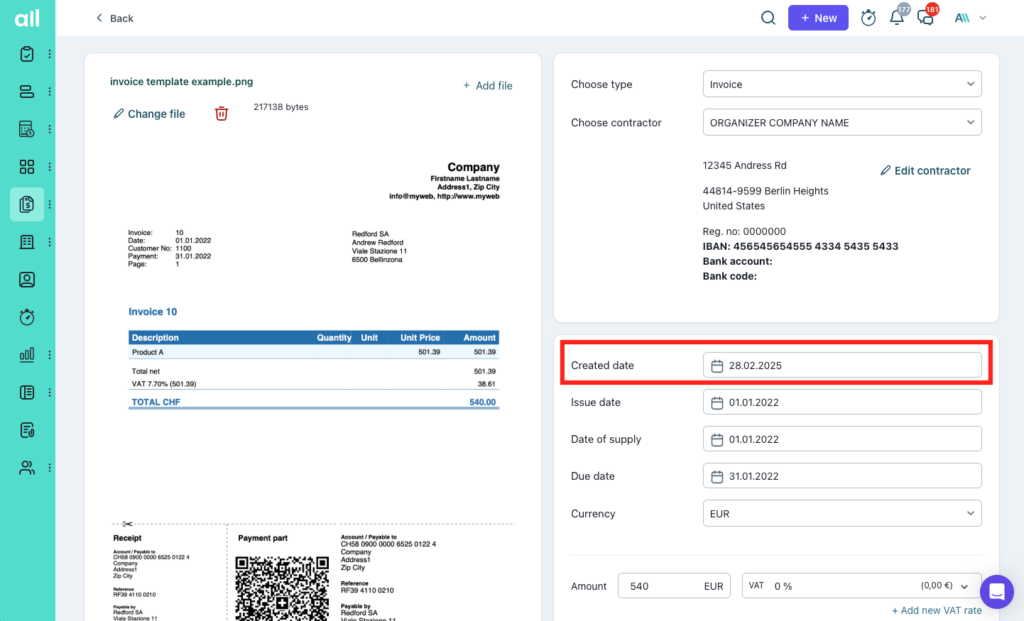
Task: Click Add file link
Action: (x=487, y=86)
